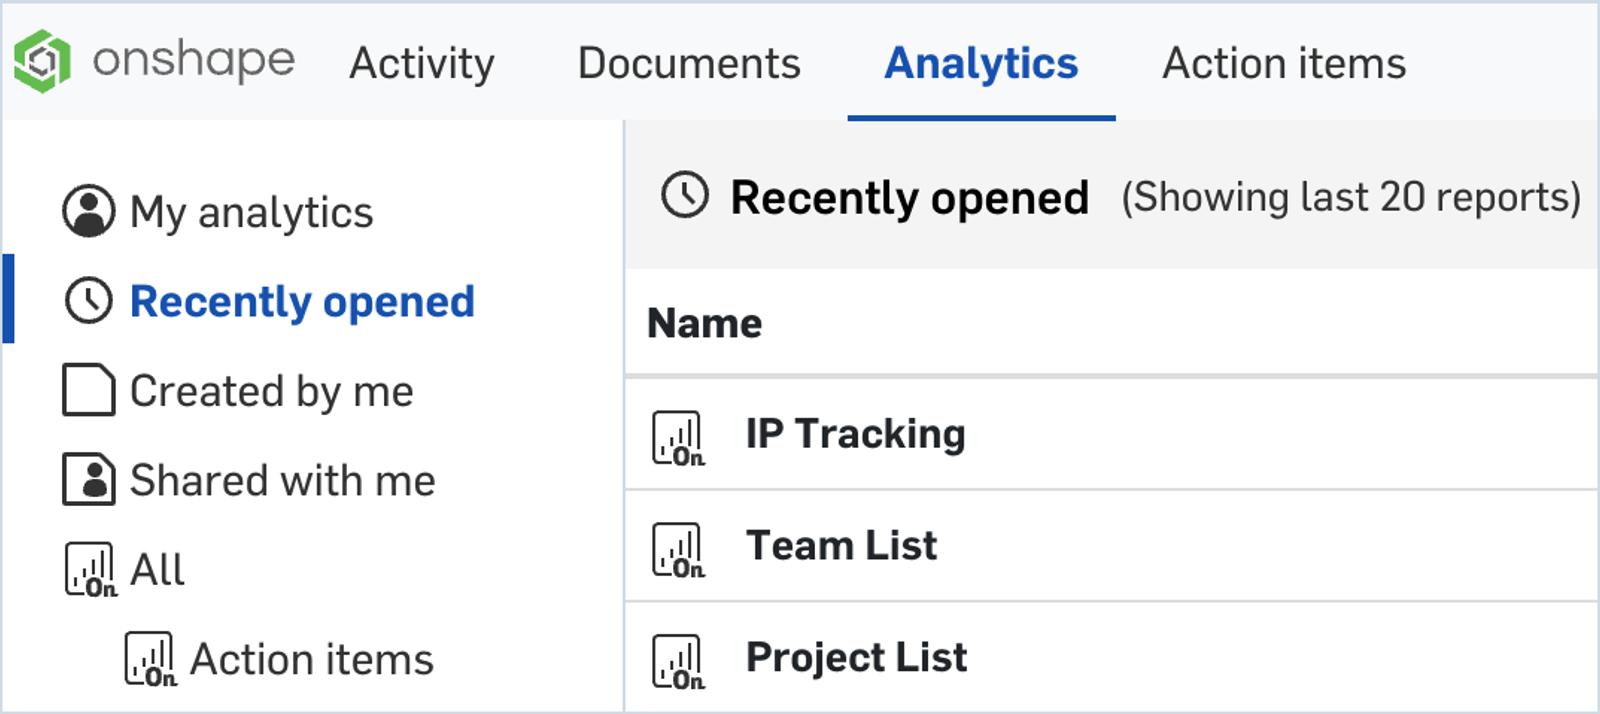Image resolution: width=1600 pixels, height=714 pixels.
Task: Click the chart icon beside All
Action: (x=90, y=570)
